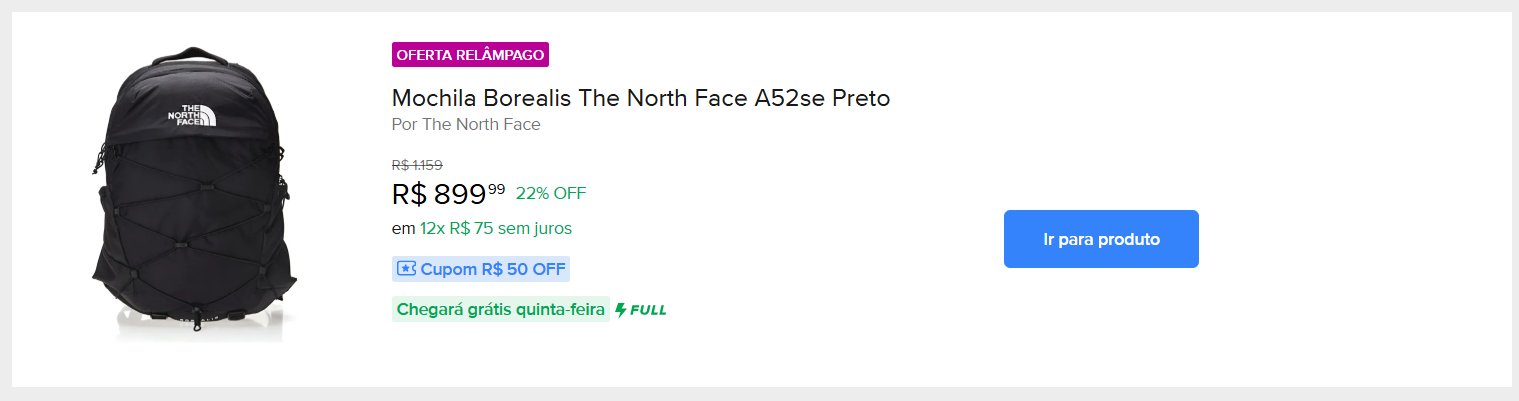The width and height of the screenshot is (1519, 401).
Task: Select the '22% OFF' discount text
Action: pos(551,193)
